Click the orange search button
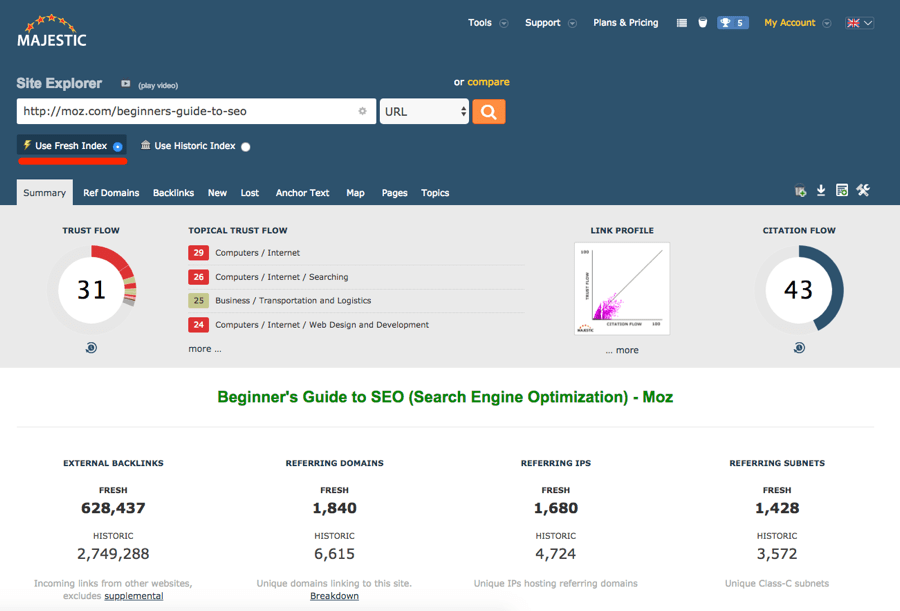The width and height of the screenshot is (900, 611). coord(489,111)
